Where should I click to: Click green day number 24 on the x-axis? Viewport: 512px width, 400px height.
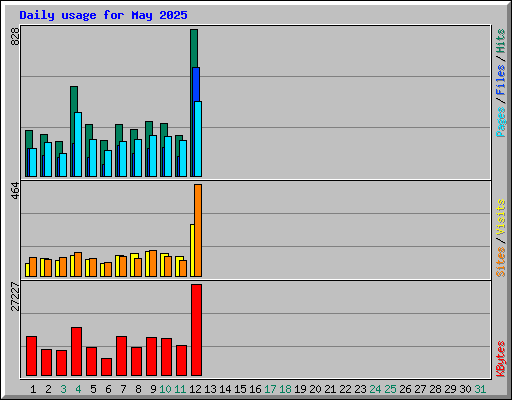coord(375,389)
